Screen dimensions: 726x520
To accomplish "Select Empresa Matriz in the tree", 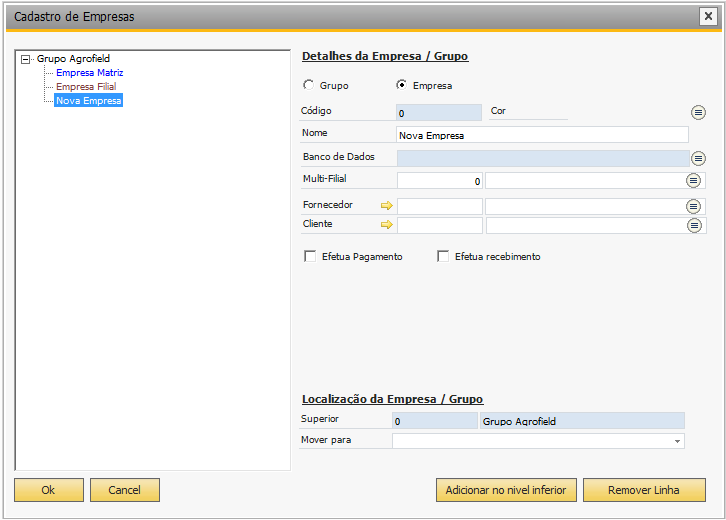I will [90, 73].
